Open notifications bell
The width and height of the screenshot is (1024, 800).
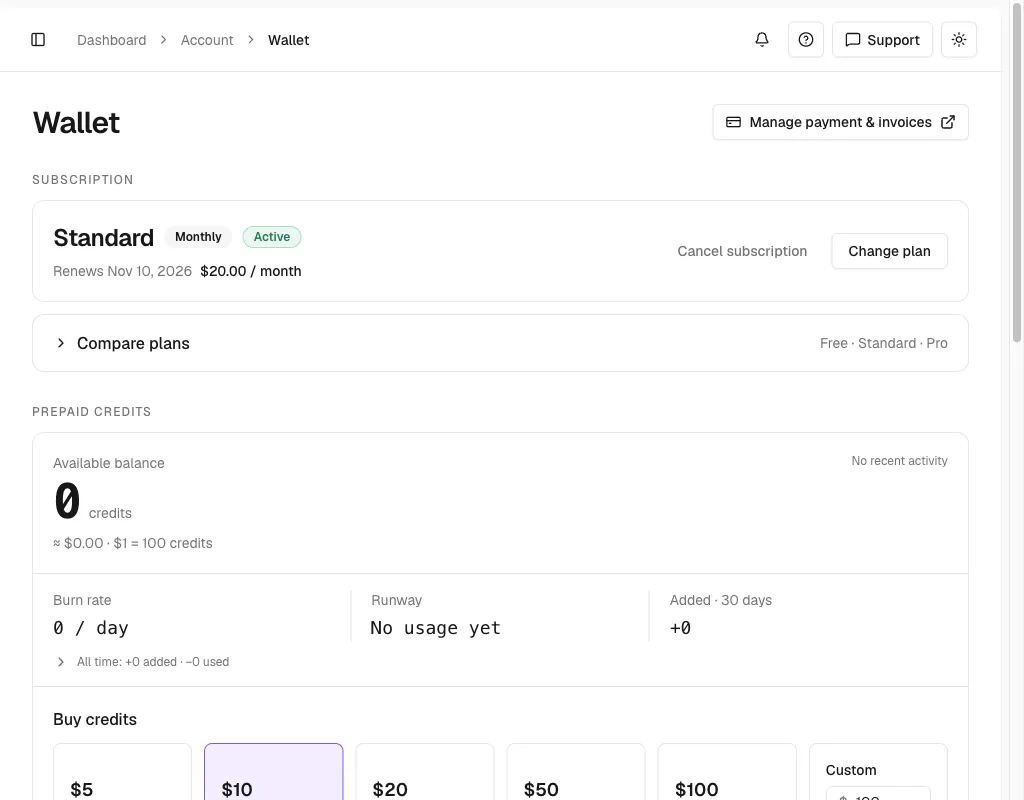761,40
